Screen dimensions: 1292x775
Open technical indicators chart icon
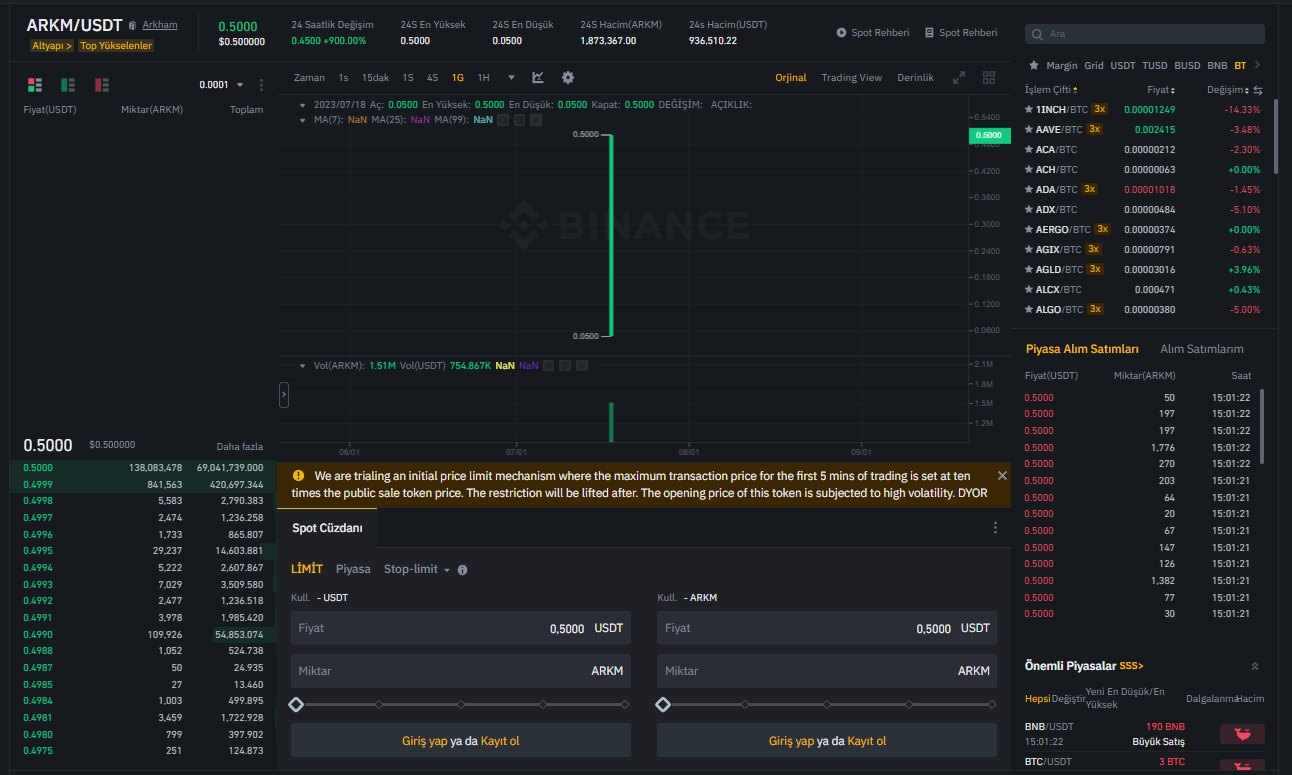(538, 78)
